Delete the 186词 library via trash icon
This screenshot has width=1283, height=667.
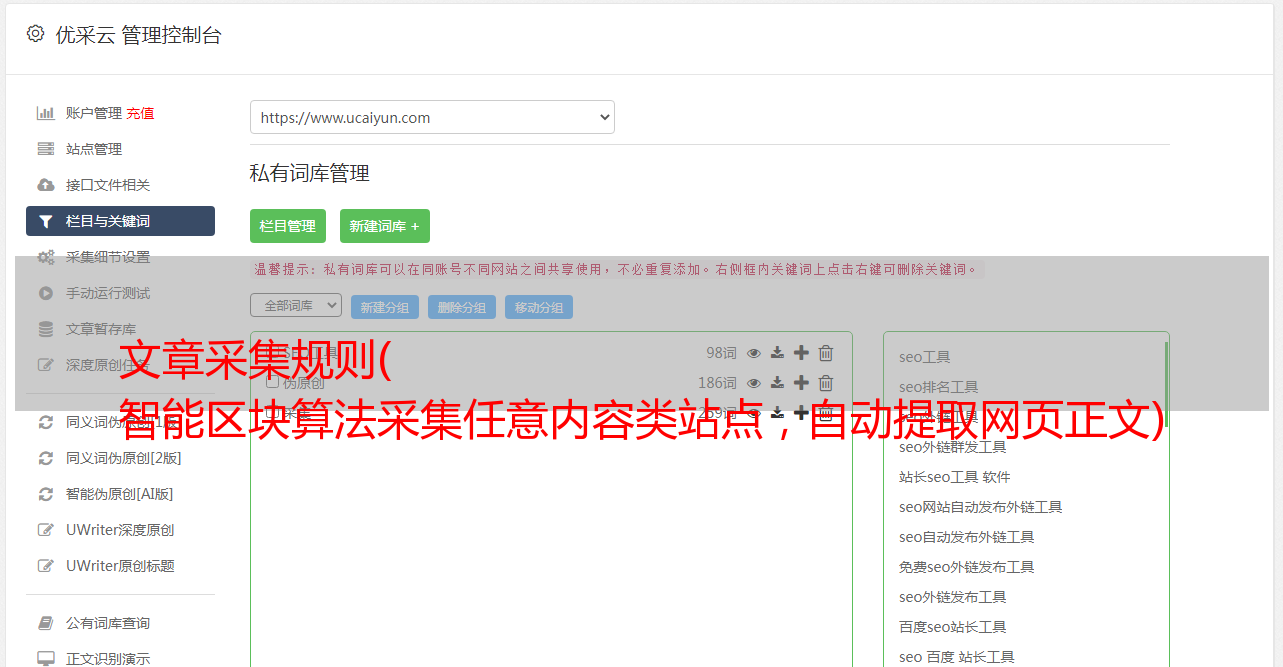point(826,382)
